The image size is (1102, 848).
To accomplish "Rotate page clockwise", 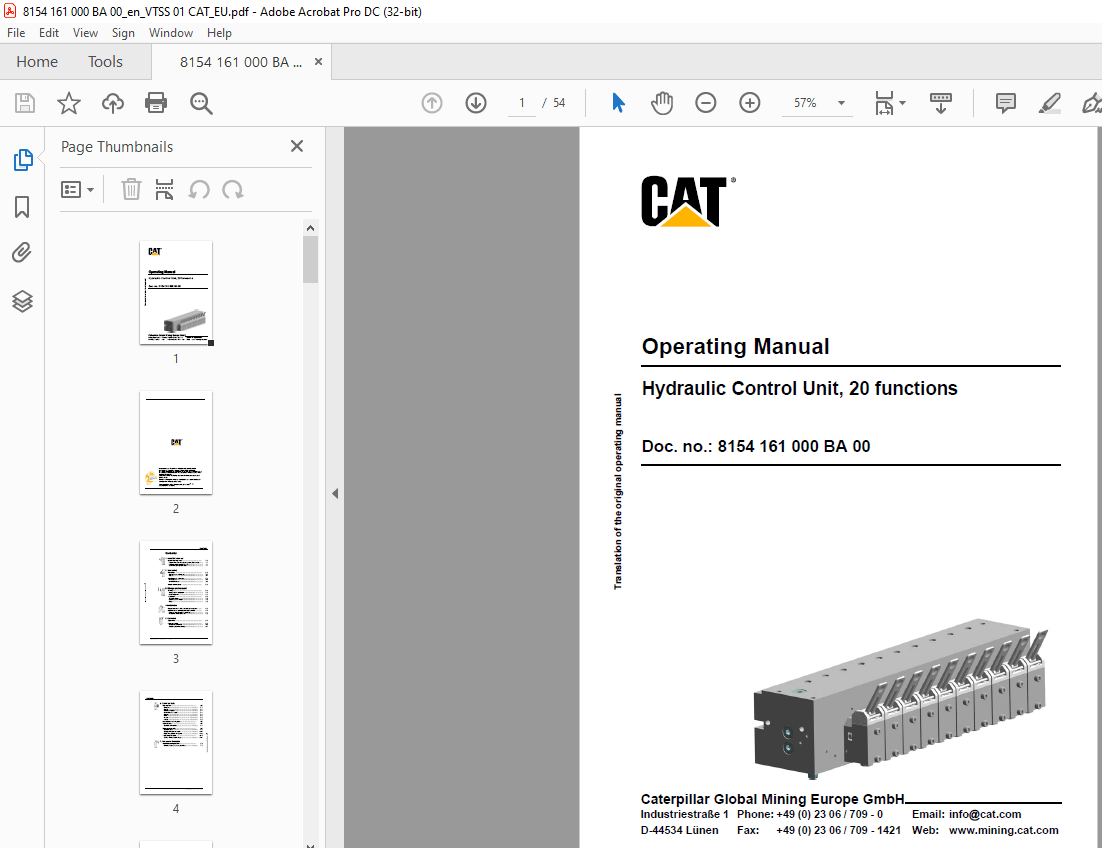I will 233,190.
